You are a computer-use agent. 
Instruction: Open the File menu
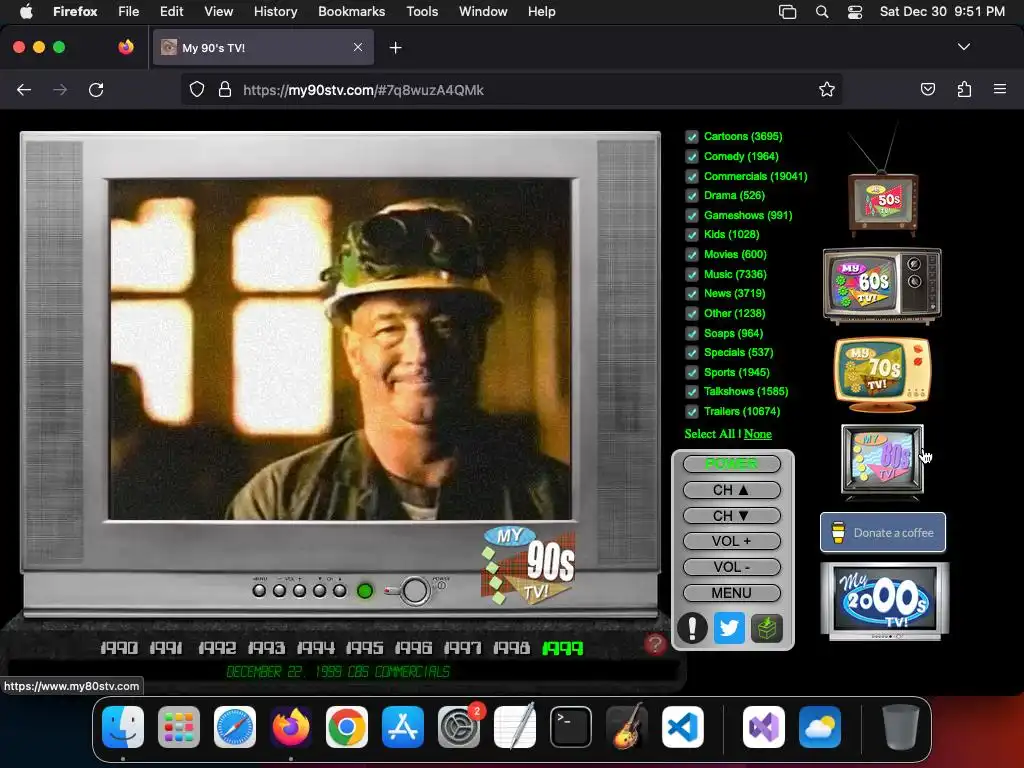(x=129, y=12)
